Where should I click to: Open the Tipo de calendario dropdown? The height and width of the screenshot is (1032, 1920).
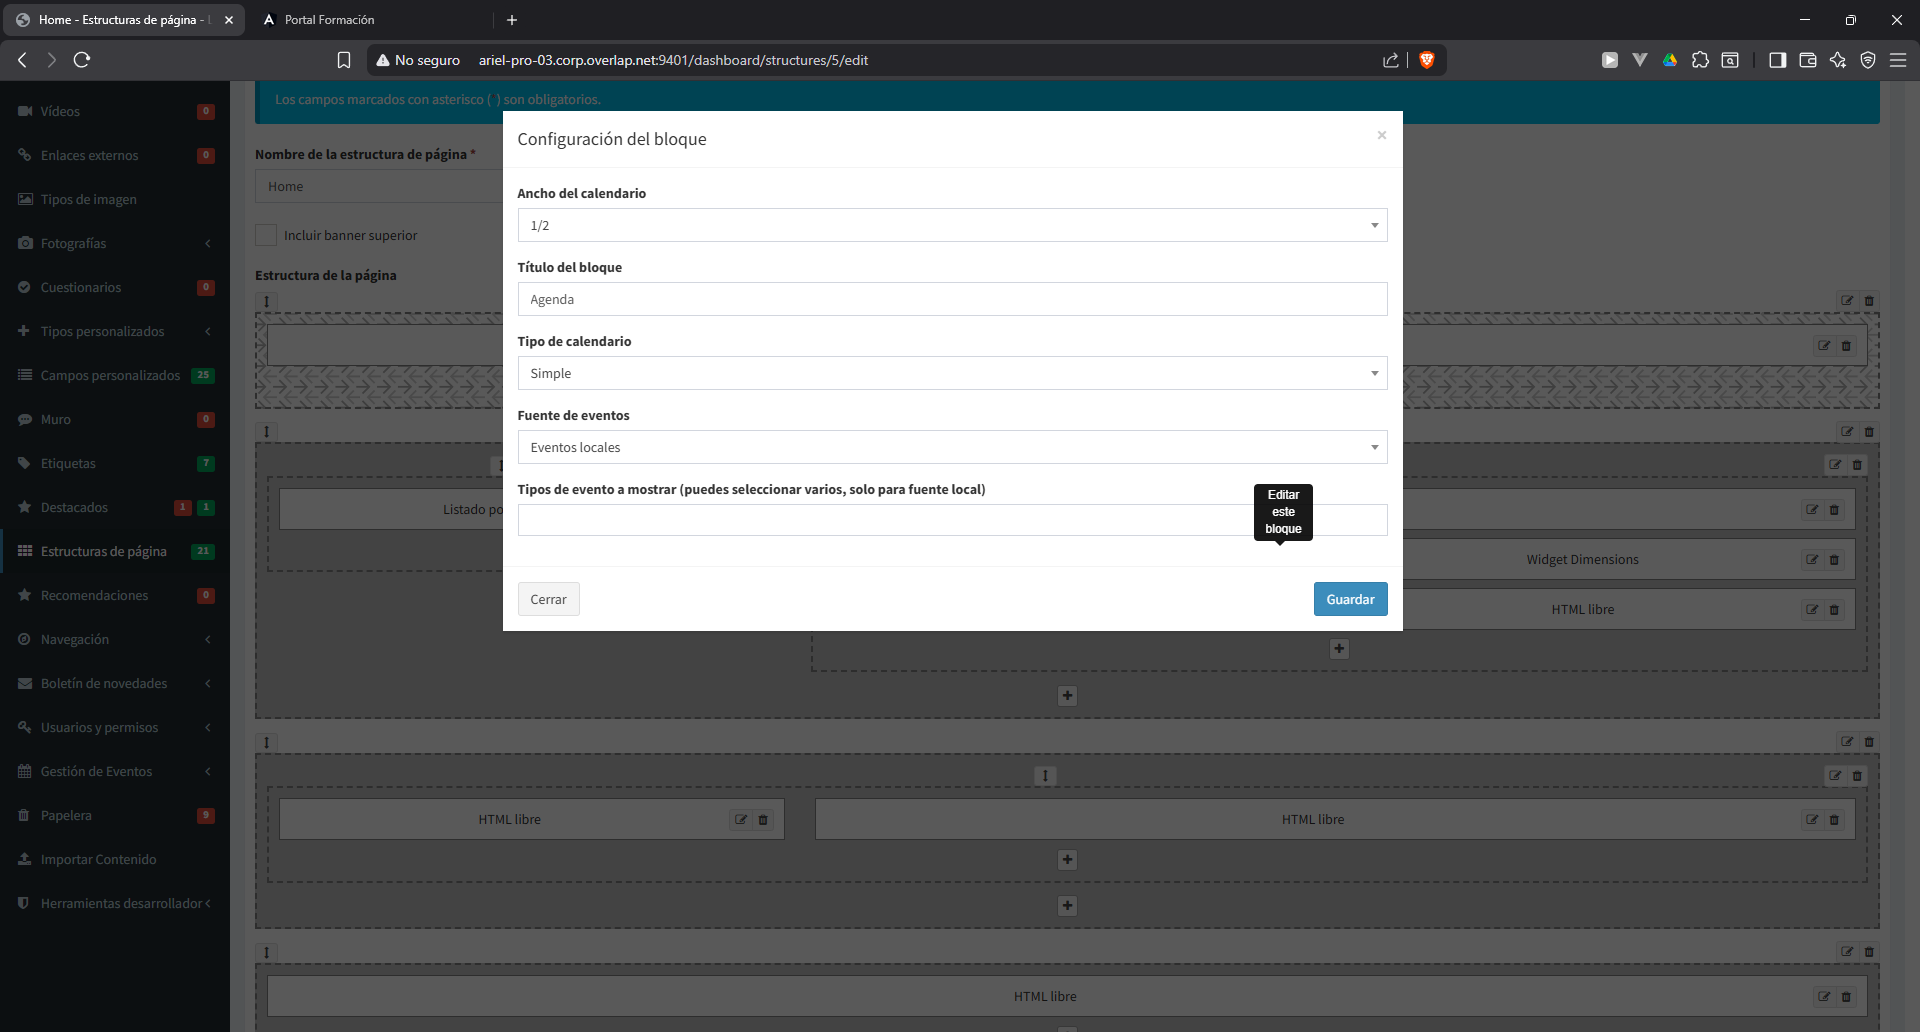tap(952, 373)
